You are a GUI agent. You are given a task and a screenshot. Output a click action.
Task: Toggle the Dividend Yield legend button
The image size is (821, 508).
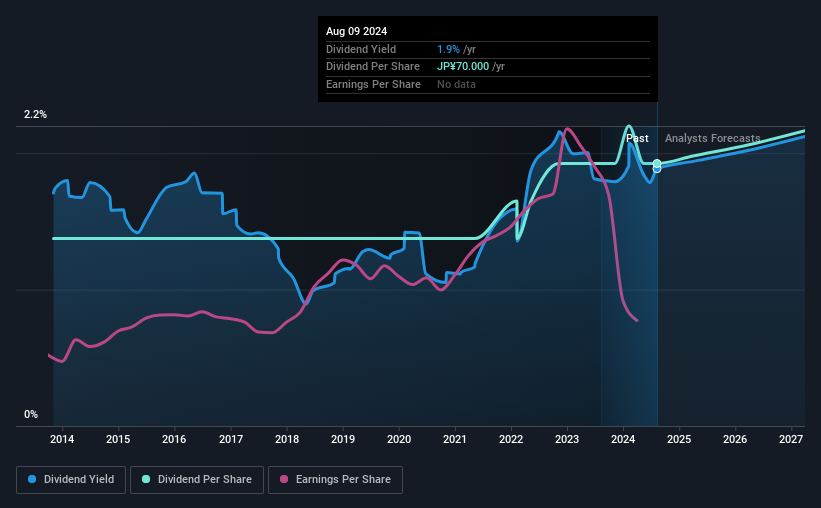point(71,480)
